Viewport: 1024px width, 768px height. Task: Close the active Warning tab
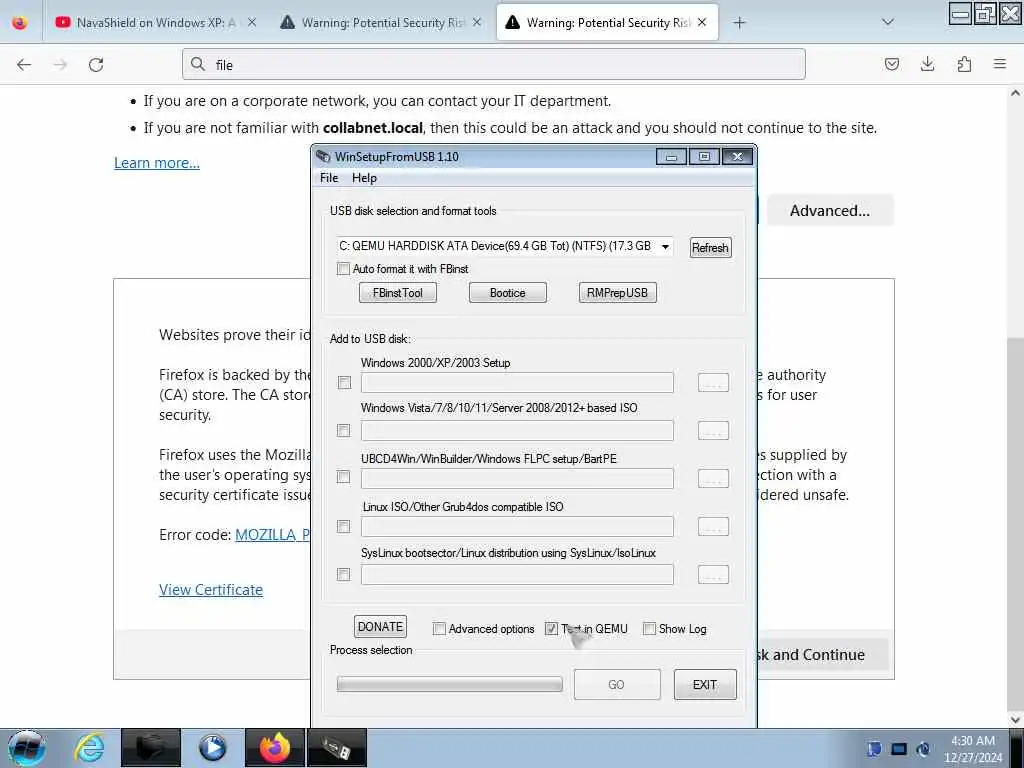702,22
